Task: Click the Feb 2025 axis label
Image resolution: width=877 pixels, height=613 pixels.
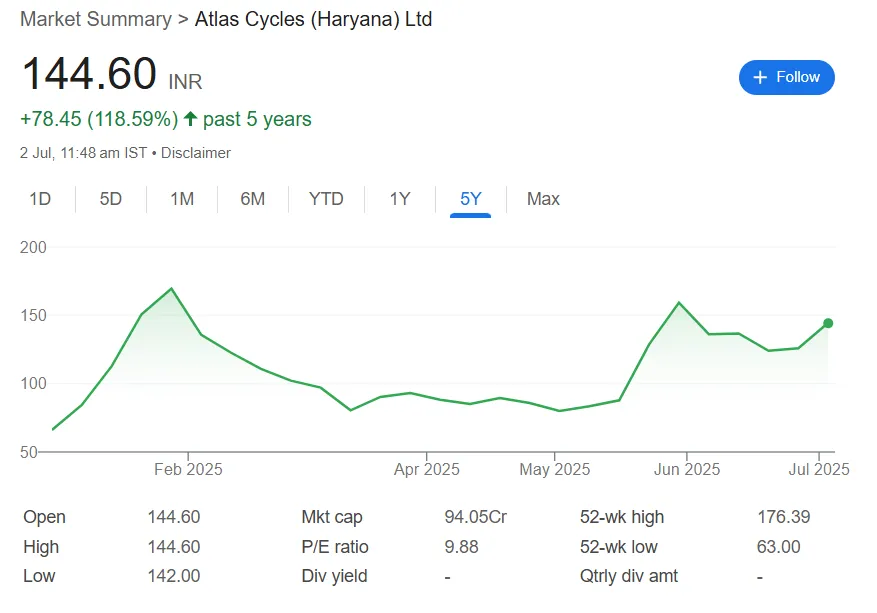Action: [x=188, y=469]
